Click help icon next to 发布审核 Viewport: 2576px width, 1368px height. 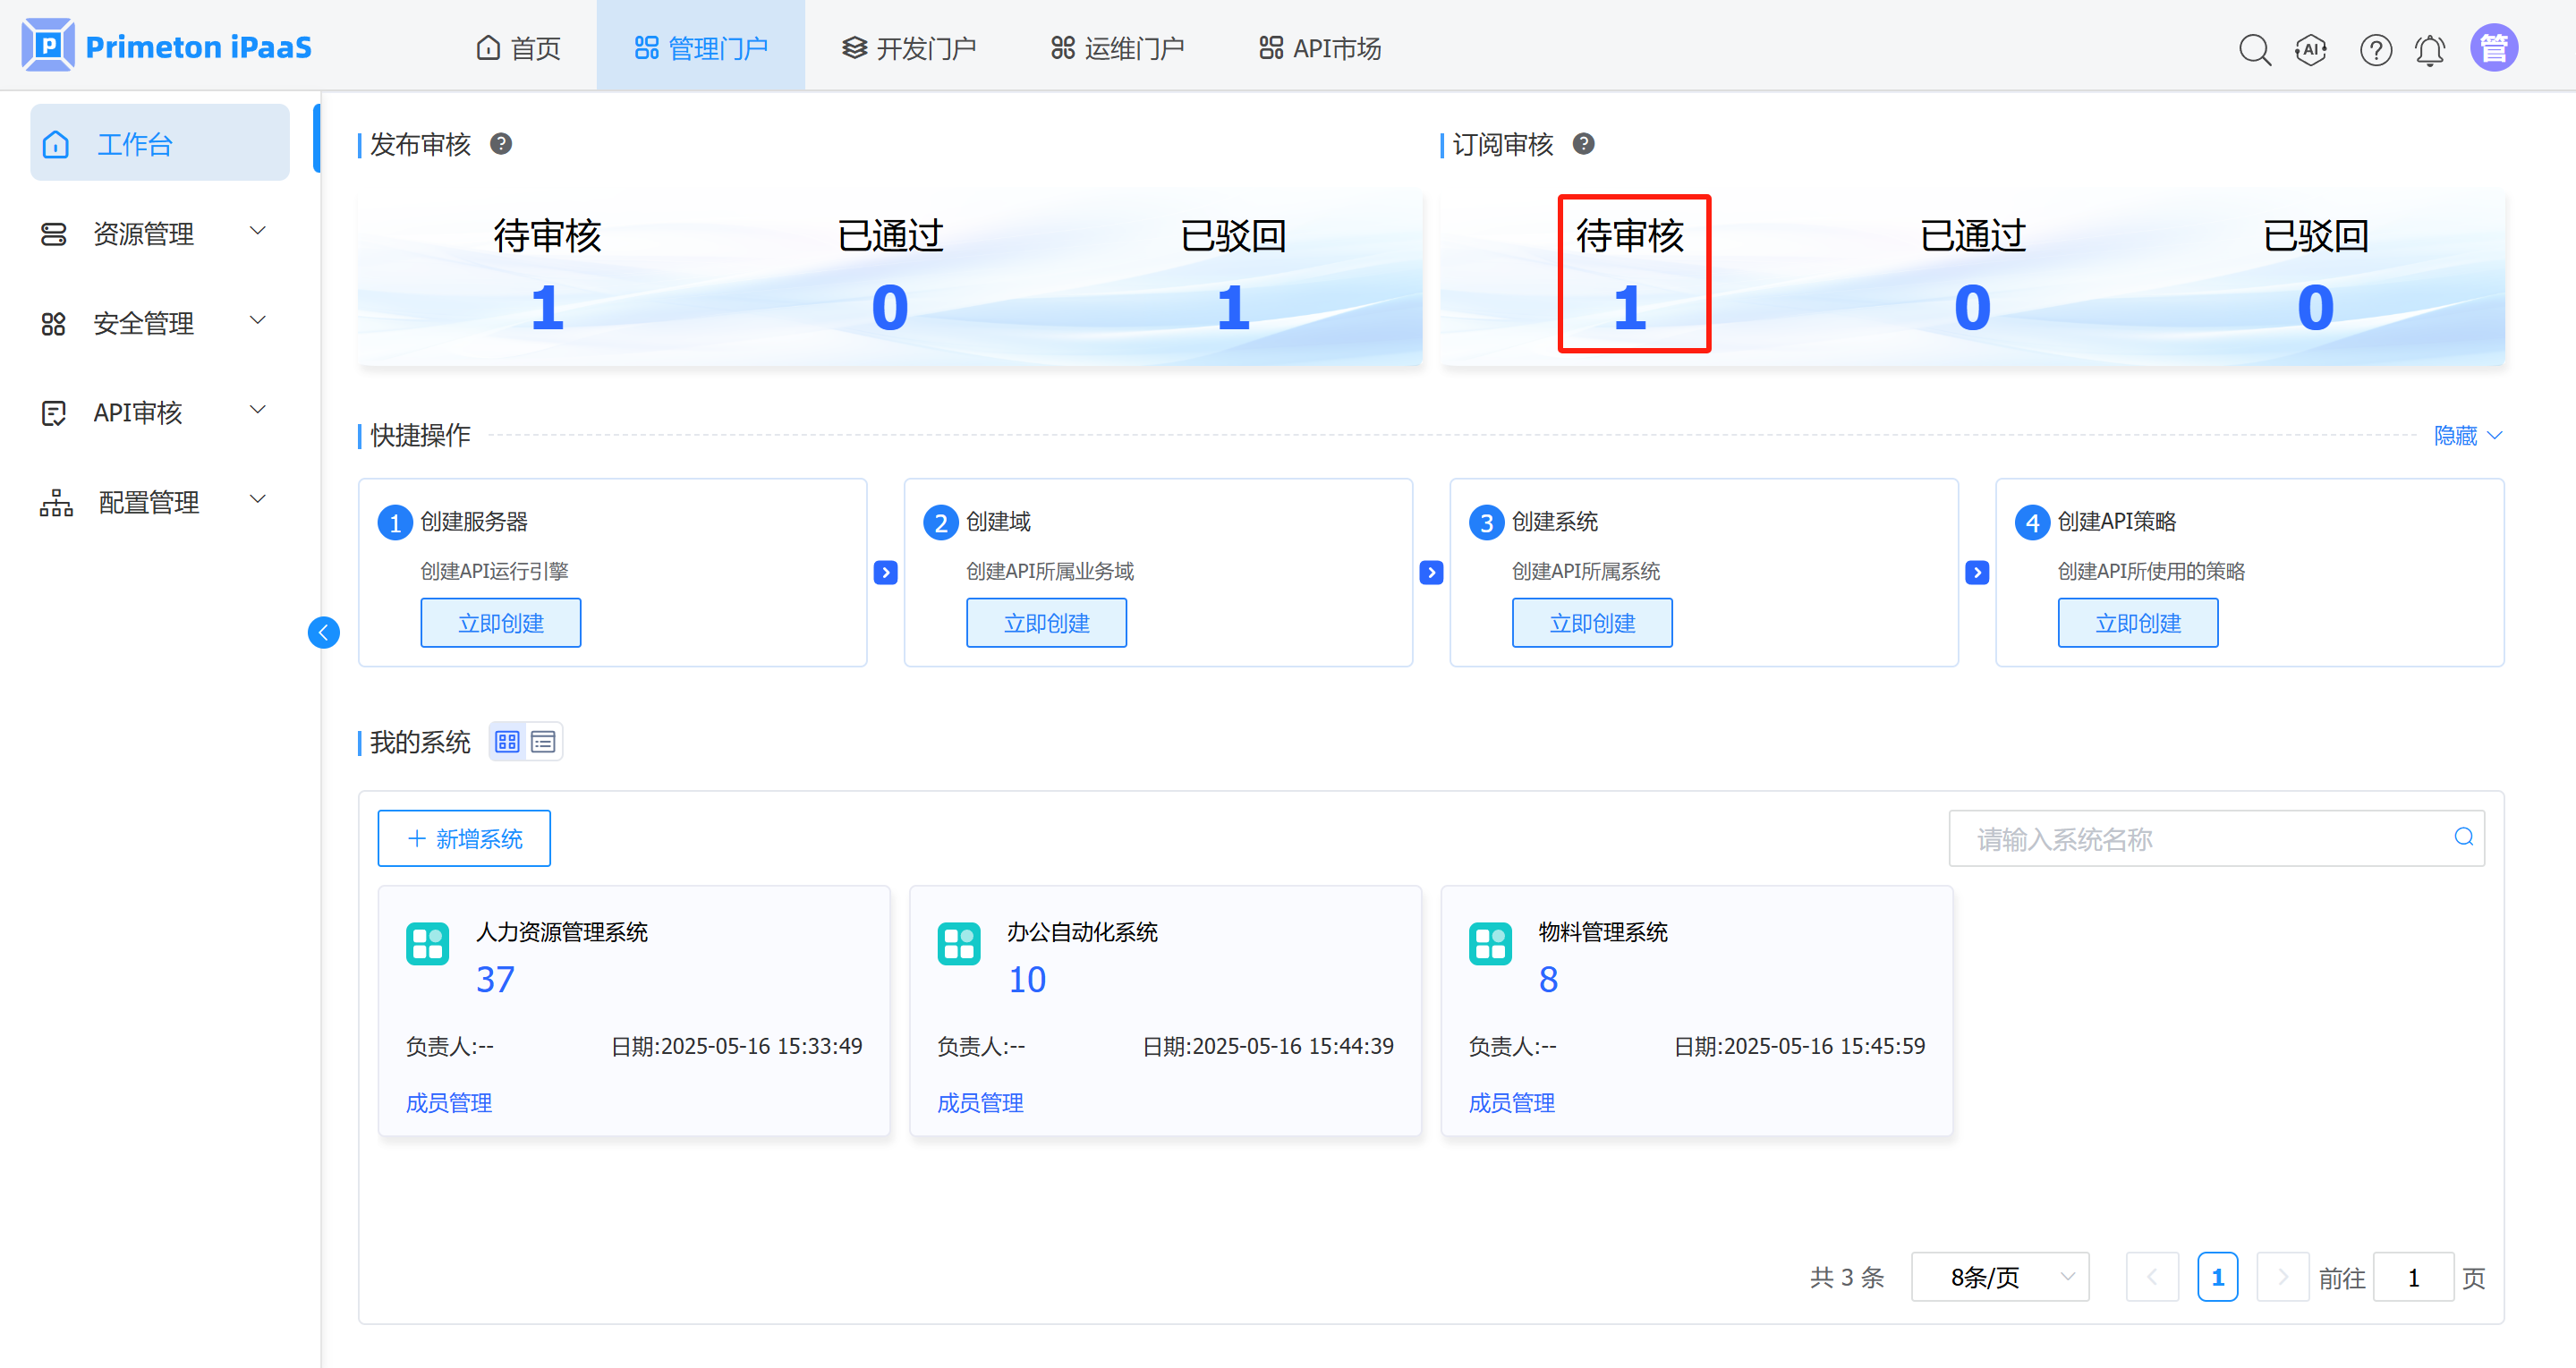501,144
